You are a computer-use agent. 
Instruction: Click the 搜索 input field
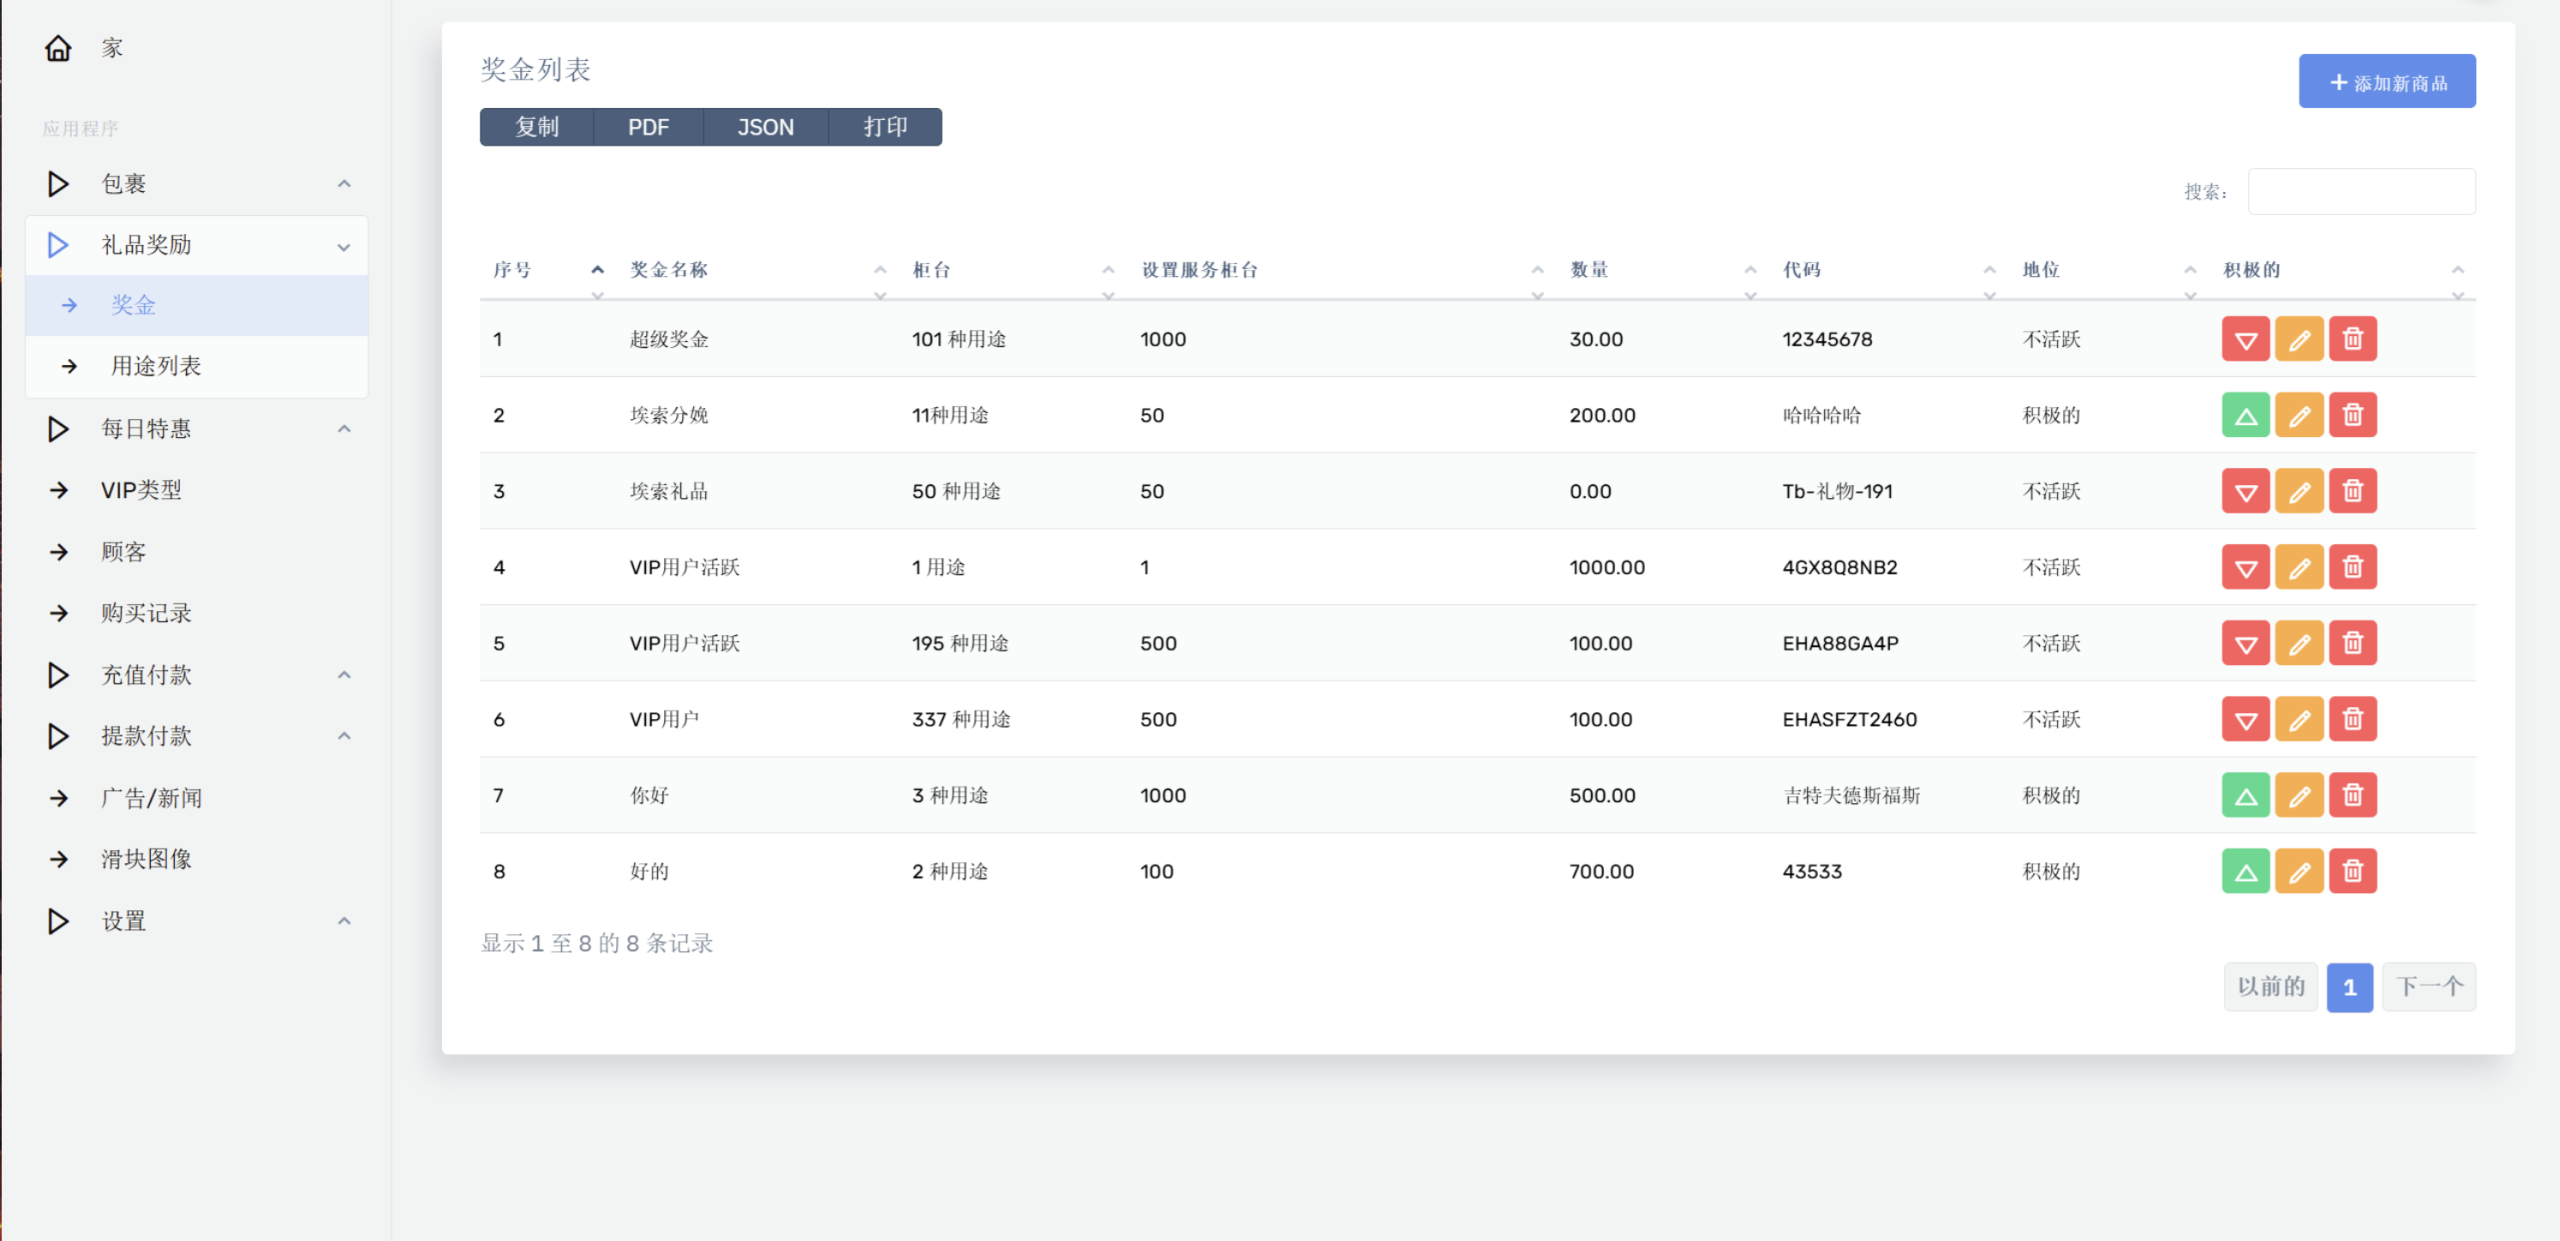tap(2360, 191)
